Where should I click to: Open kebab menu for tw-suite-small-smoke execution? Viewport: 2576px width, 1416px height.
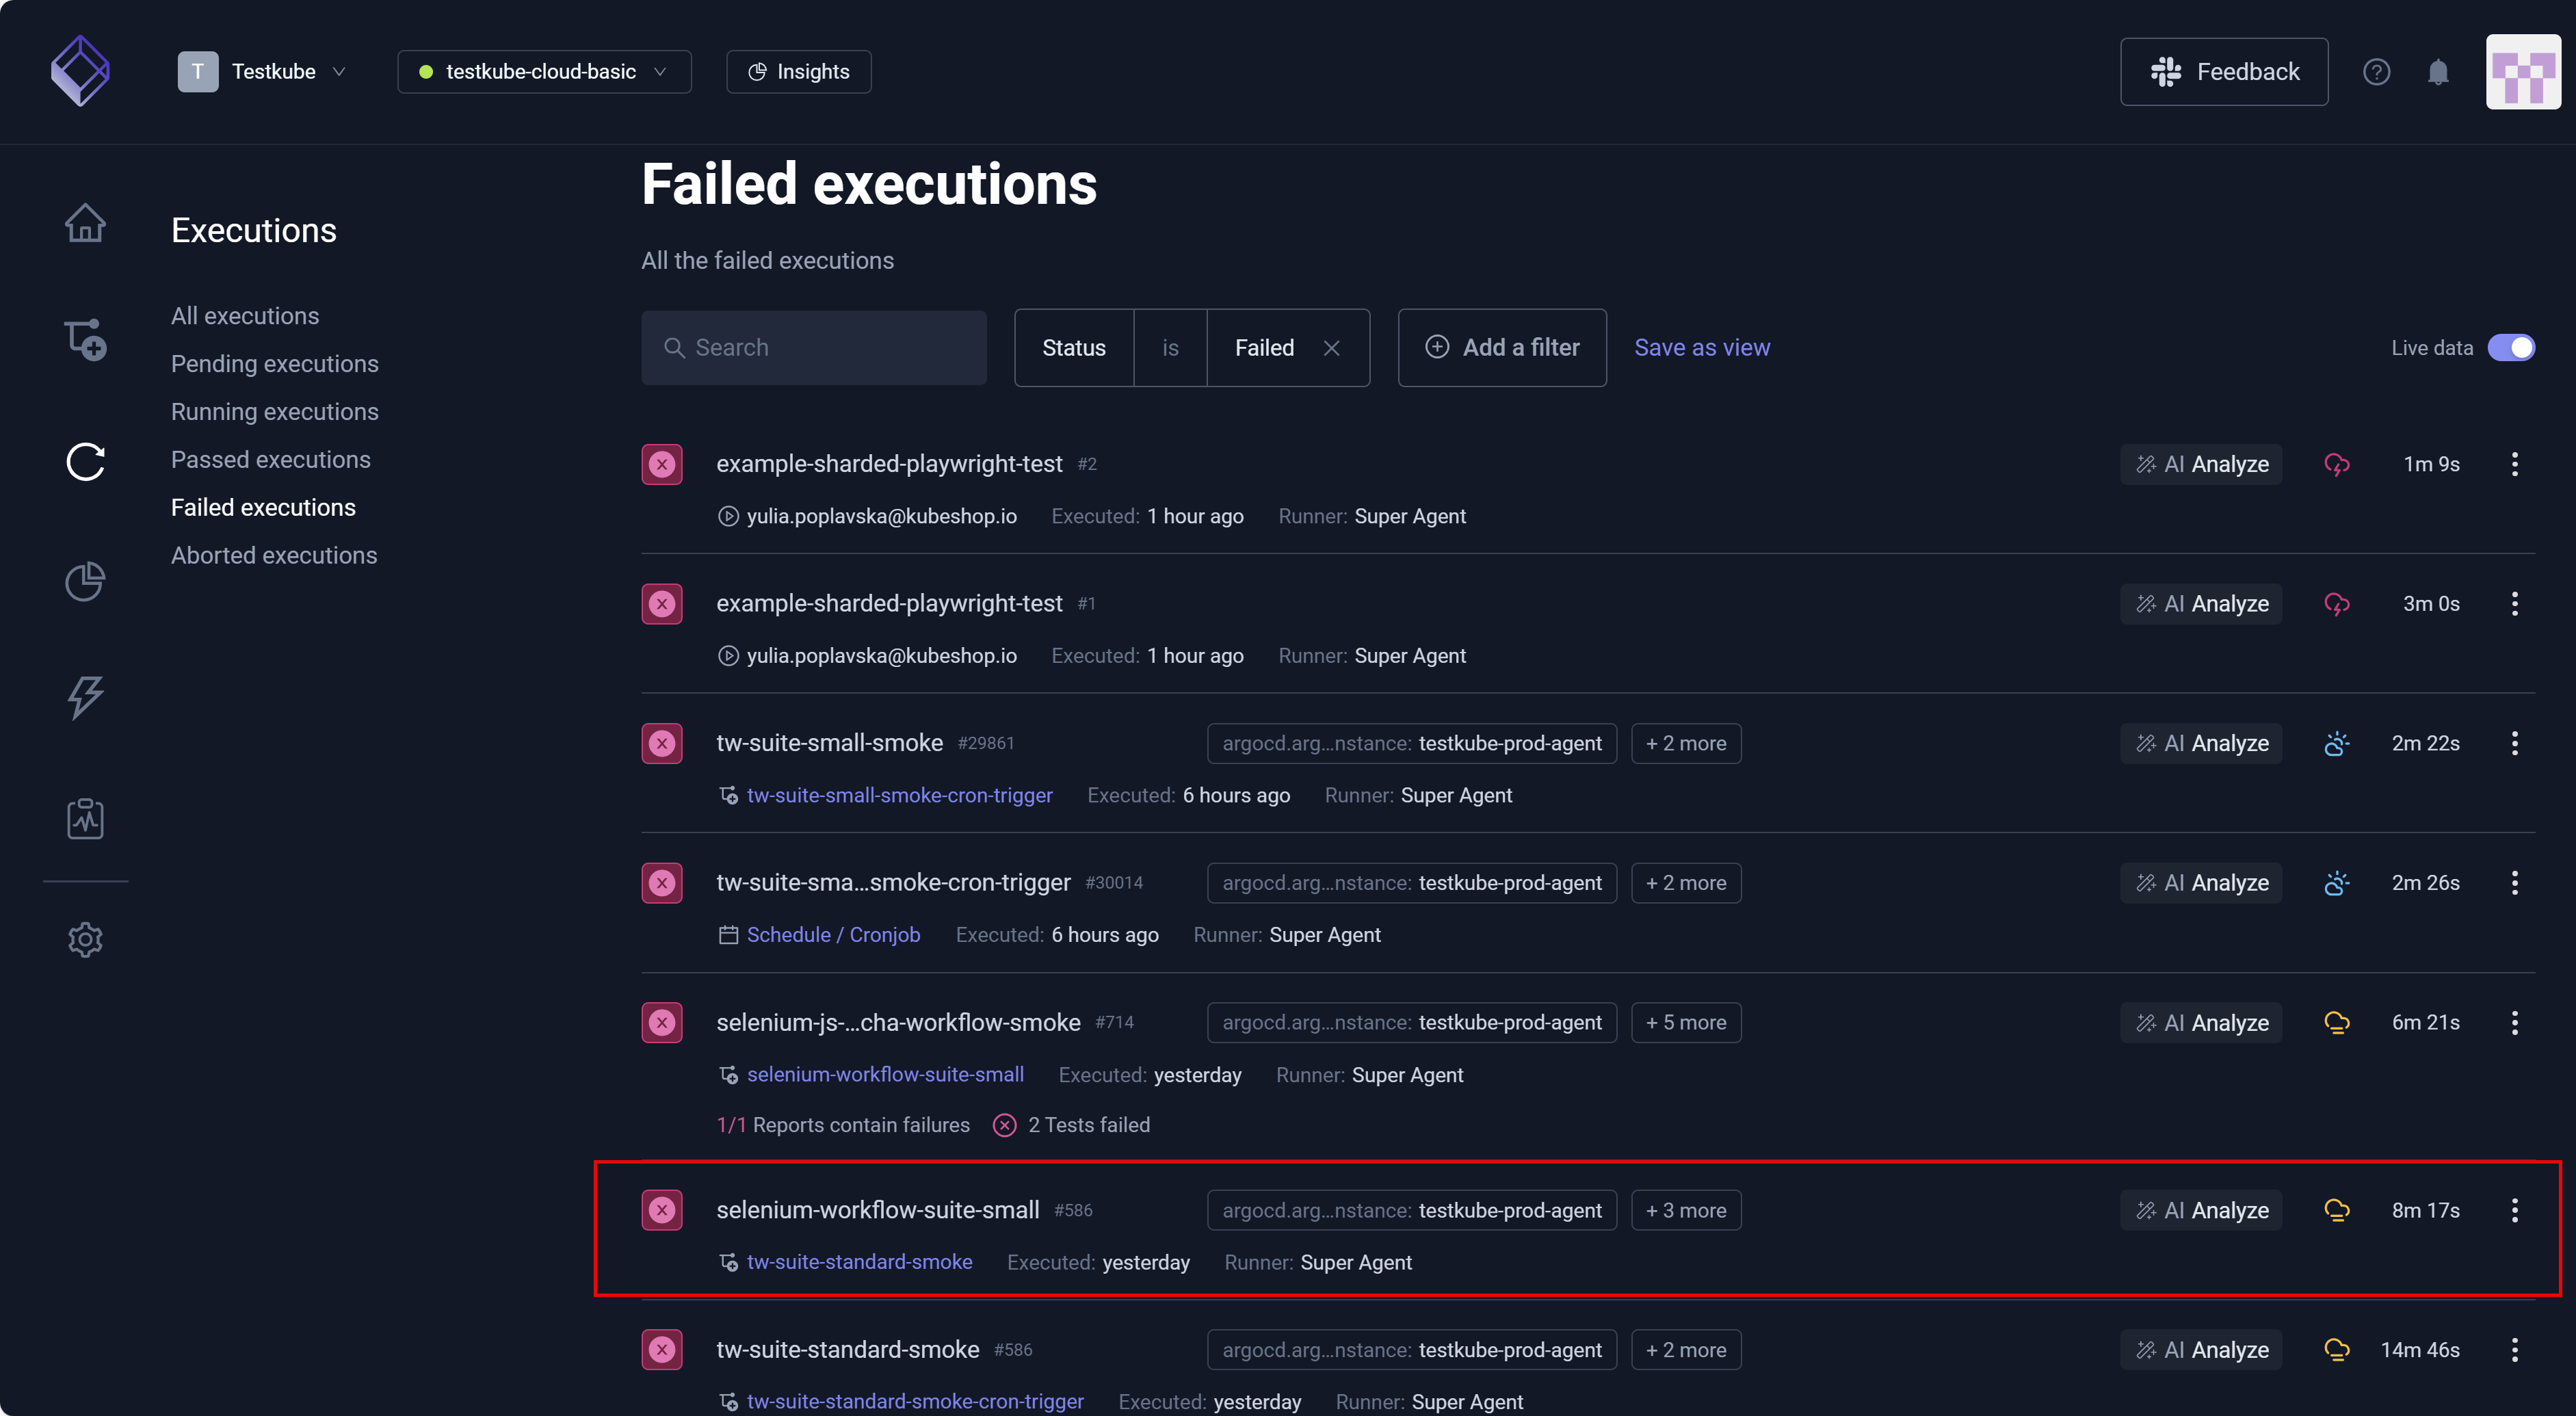tap(2515, 743)
